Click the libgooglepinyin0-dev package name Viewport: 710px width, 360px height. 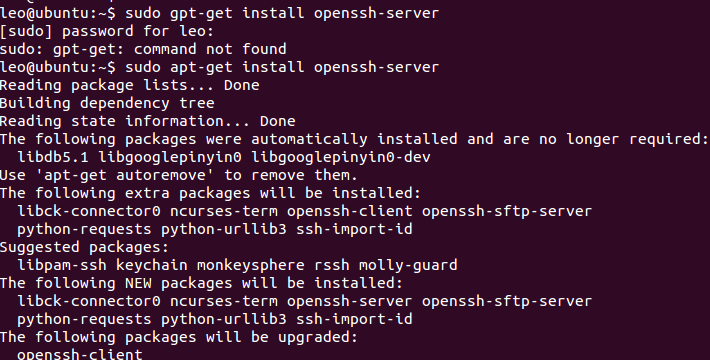point(341,157)
